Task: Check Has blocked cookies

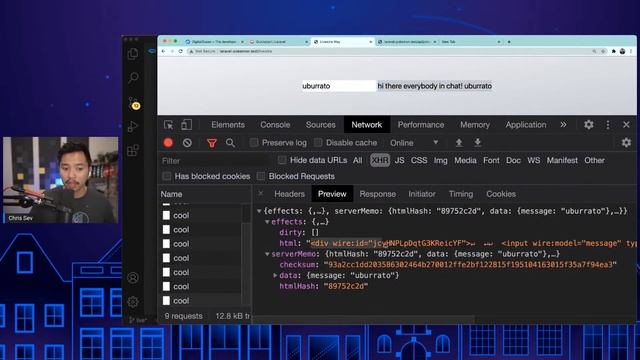Action: pos(167,176)
